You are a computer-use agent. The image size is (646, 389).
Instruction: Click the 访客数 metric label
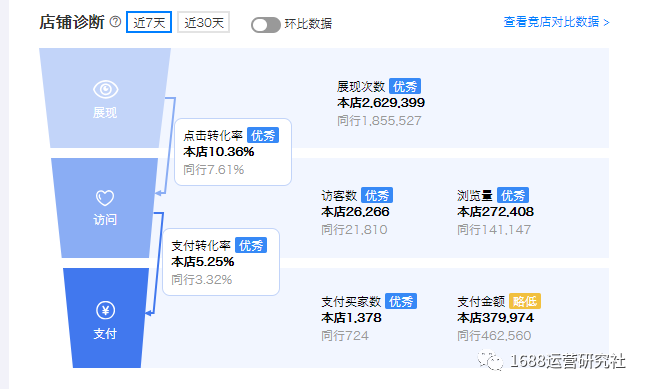(339, 195)
